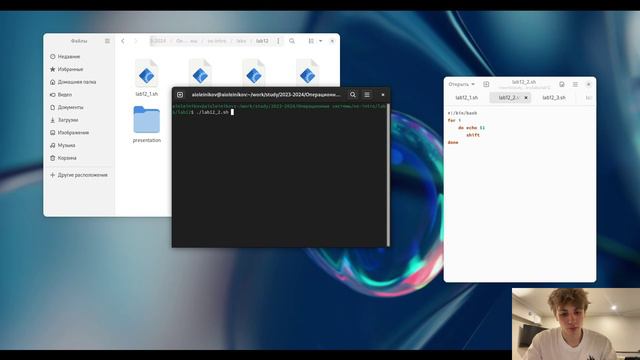Select lab12_1.sh file icon in Files
This screenshot has width=640, height=360.
click(x=147, y=73)
